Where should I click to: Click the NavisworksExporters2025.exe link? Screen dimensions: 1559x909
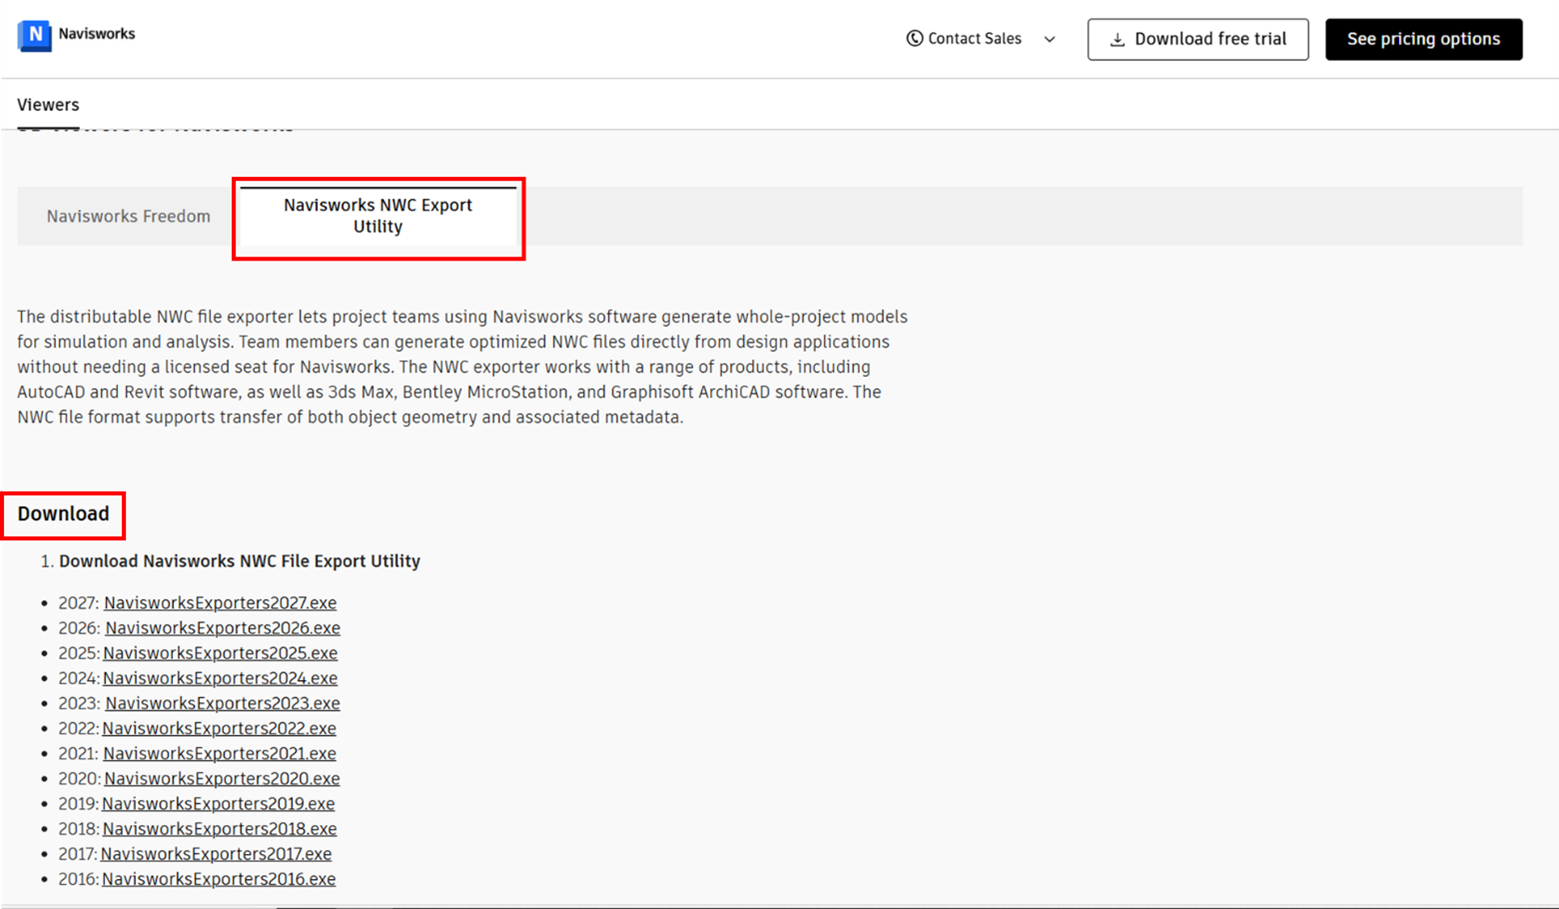[220, 653]
